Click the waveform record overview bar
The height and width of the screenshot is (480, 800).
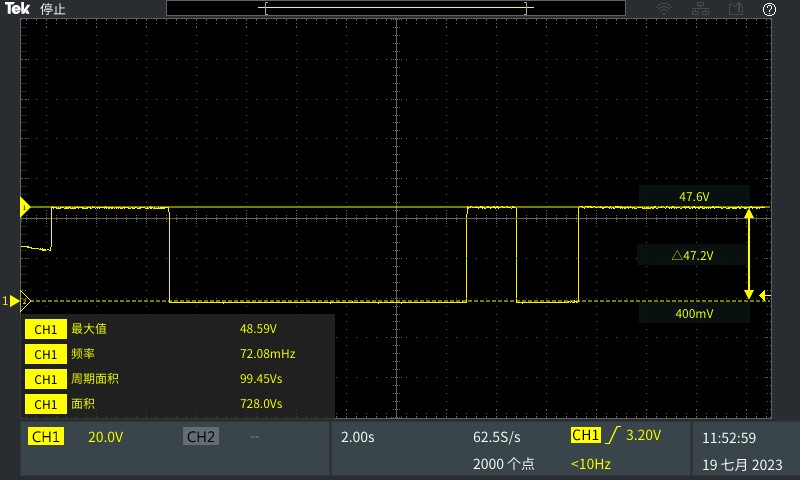(x=396, y=9)
